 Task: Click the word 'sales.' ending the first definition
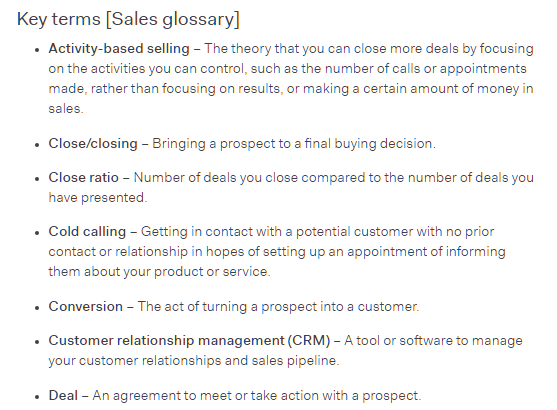pyautogui.click(x=66, y=109)
